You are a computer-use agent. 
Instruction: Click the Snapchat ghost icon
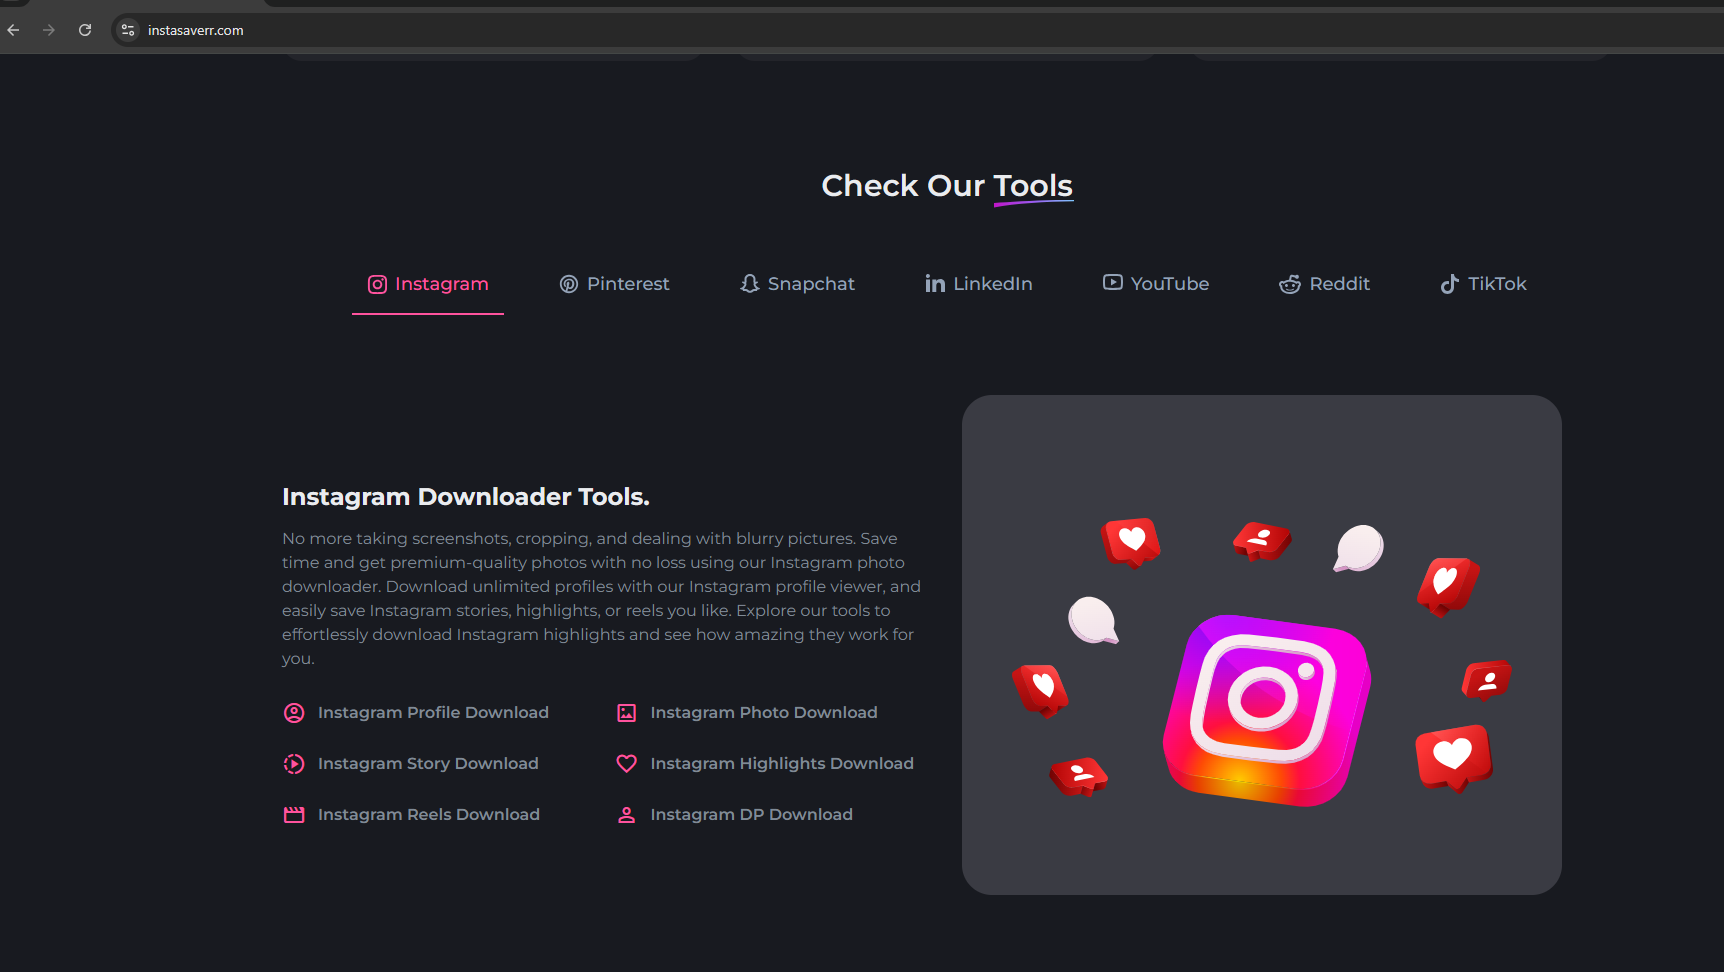(750, 284)
